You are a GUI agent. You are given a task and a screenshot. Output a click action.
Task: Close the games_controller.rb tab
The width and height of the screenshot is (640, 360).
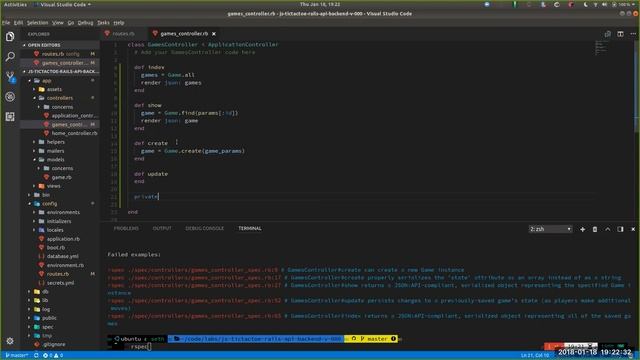coord(214,34)
